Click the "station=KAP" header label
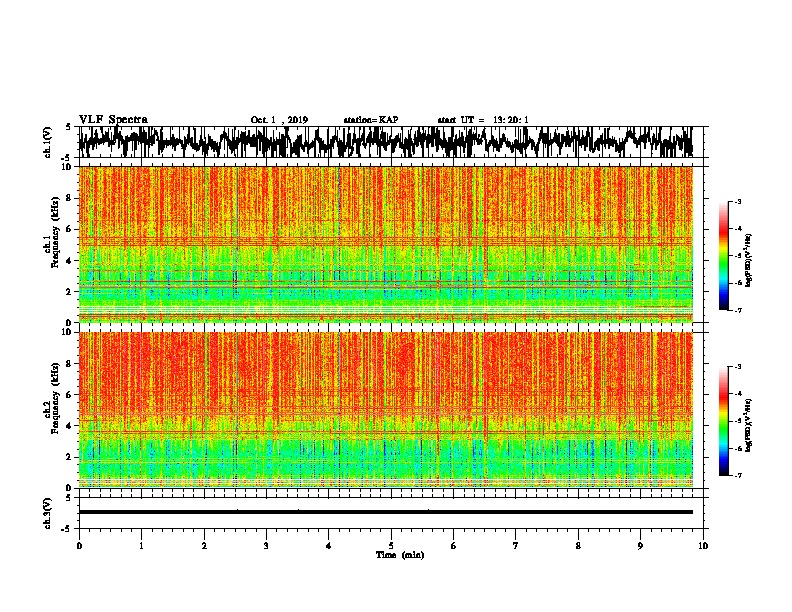The image size is (792, 612). [x=371, y=120]
